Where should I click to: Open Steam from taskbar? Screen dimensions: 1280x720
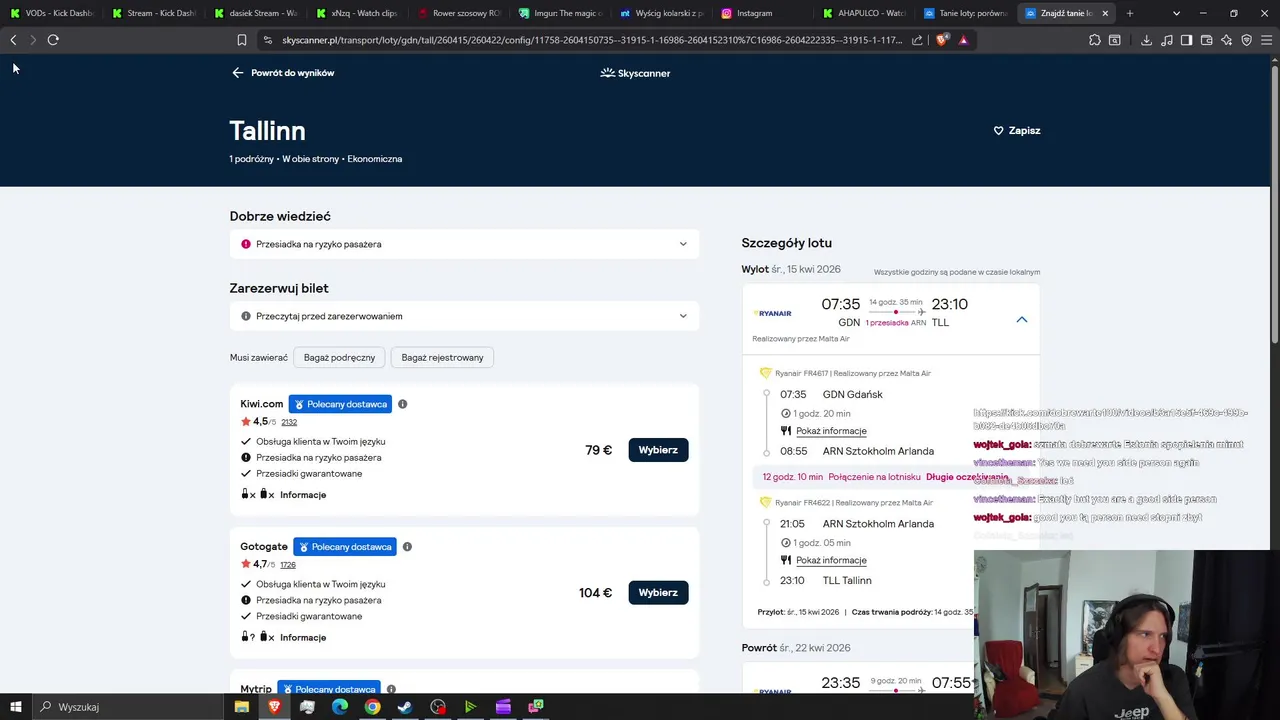405,707
